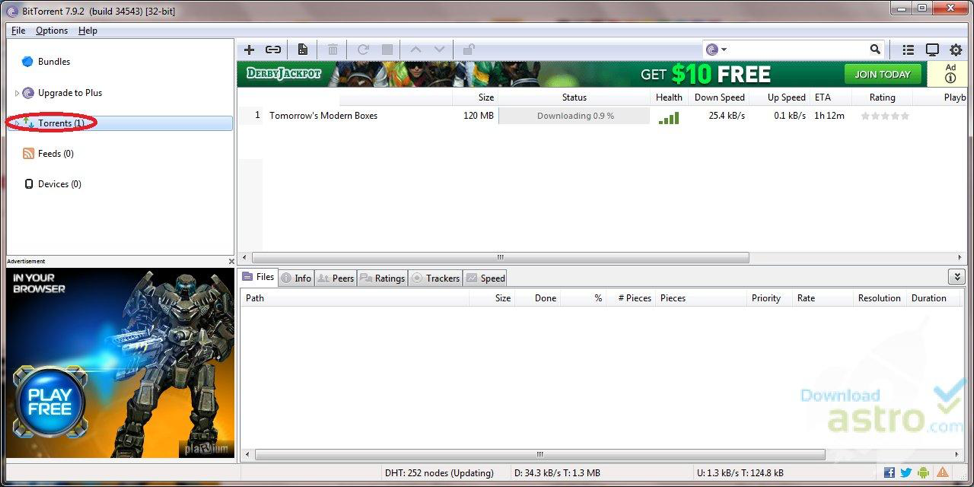974x487 pixels.
Task: Click the Start torrent circular arrow icon
Action: coord(363,50)
